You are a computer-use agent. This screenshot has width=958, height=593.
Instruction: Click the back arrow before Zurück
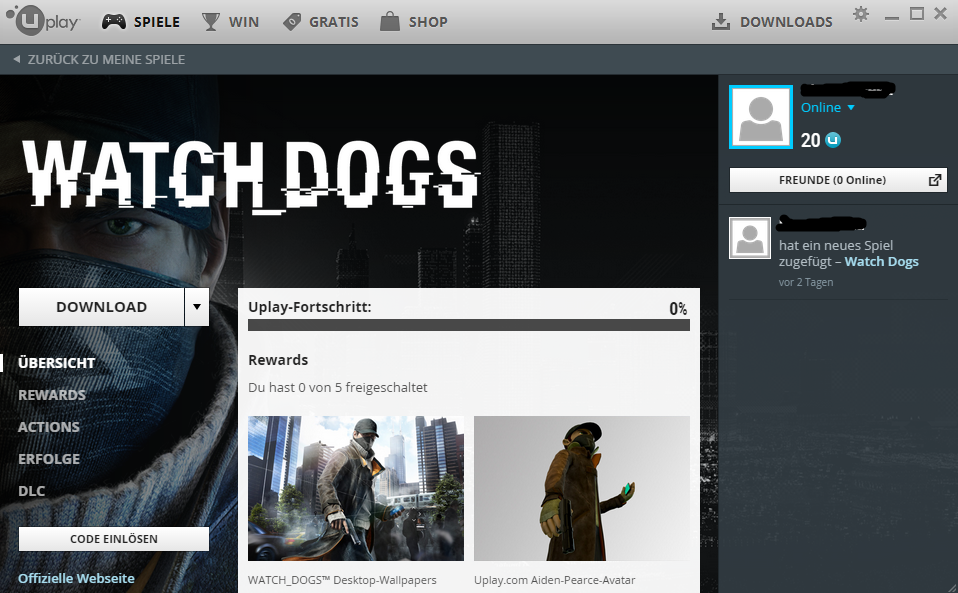coord(16,59)
